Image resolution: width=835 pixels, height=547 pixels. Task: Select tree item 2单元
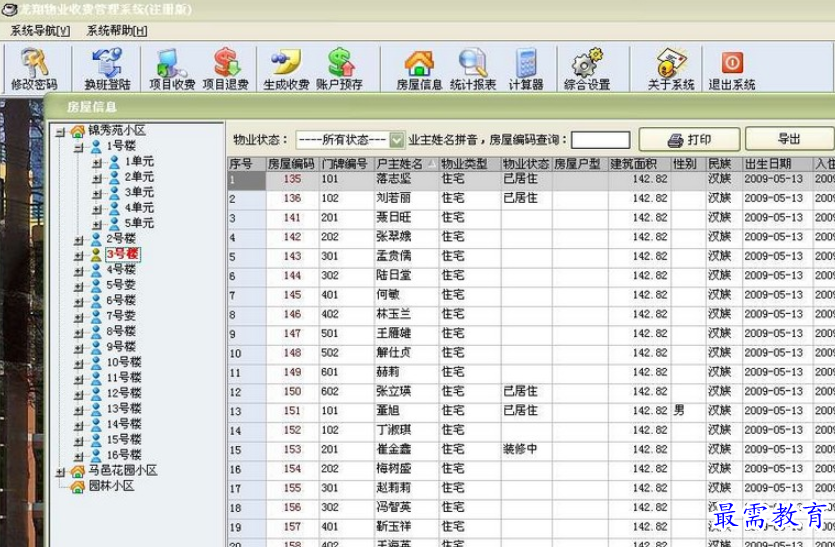[139, 177]
